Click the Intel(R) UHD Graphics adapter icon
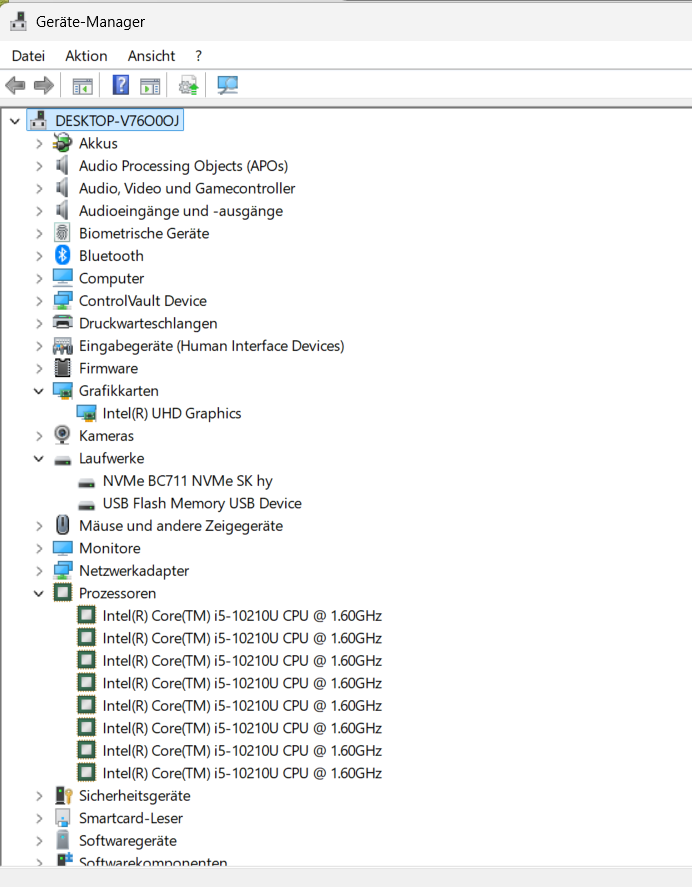 click(x=86, y=414)
